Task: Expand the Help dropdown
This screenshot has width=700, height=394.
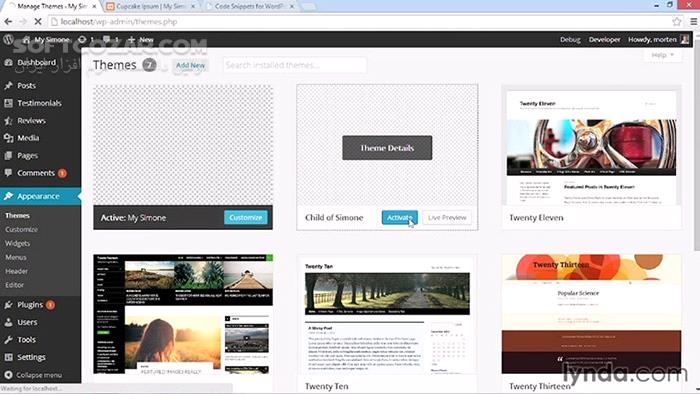Action: click(x=662, y=55)
